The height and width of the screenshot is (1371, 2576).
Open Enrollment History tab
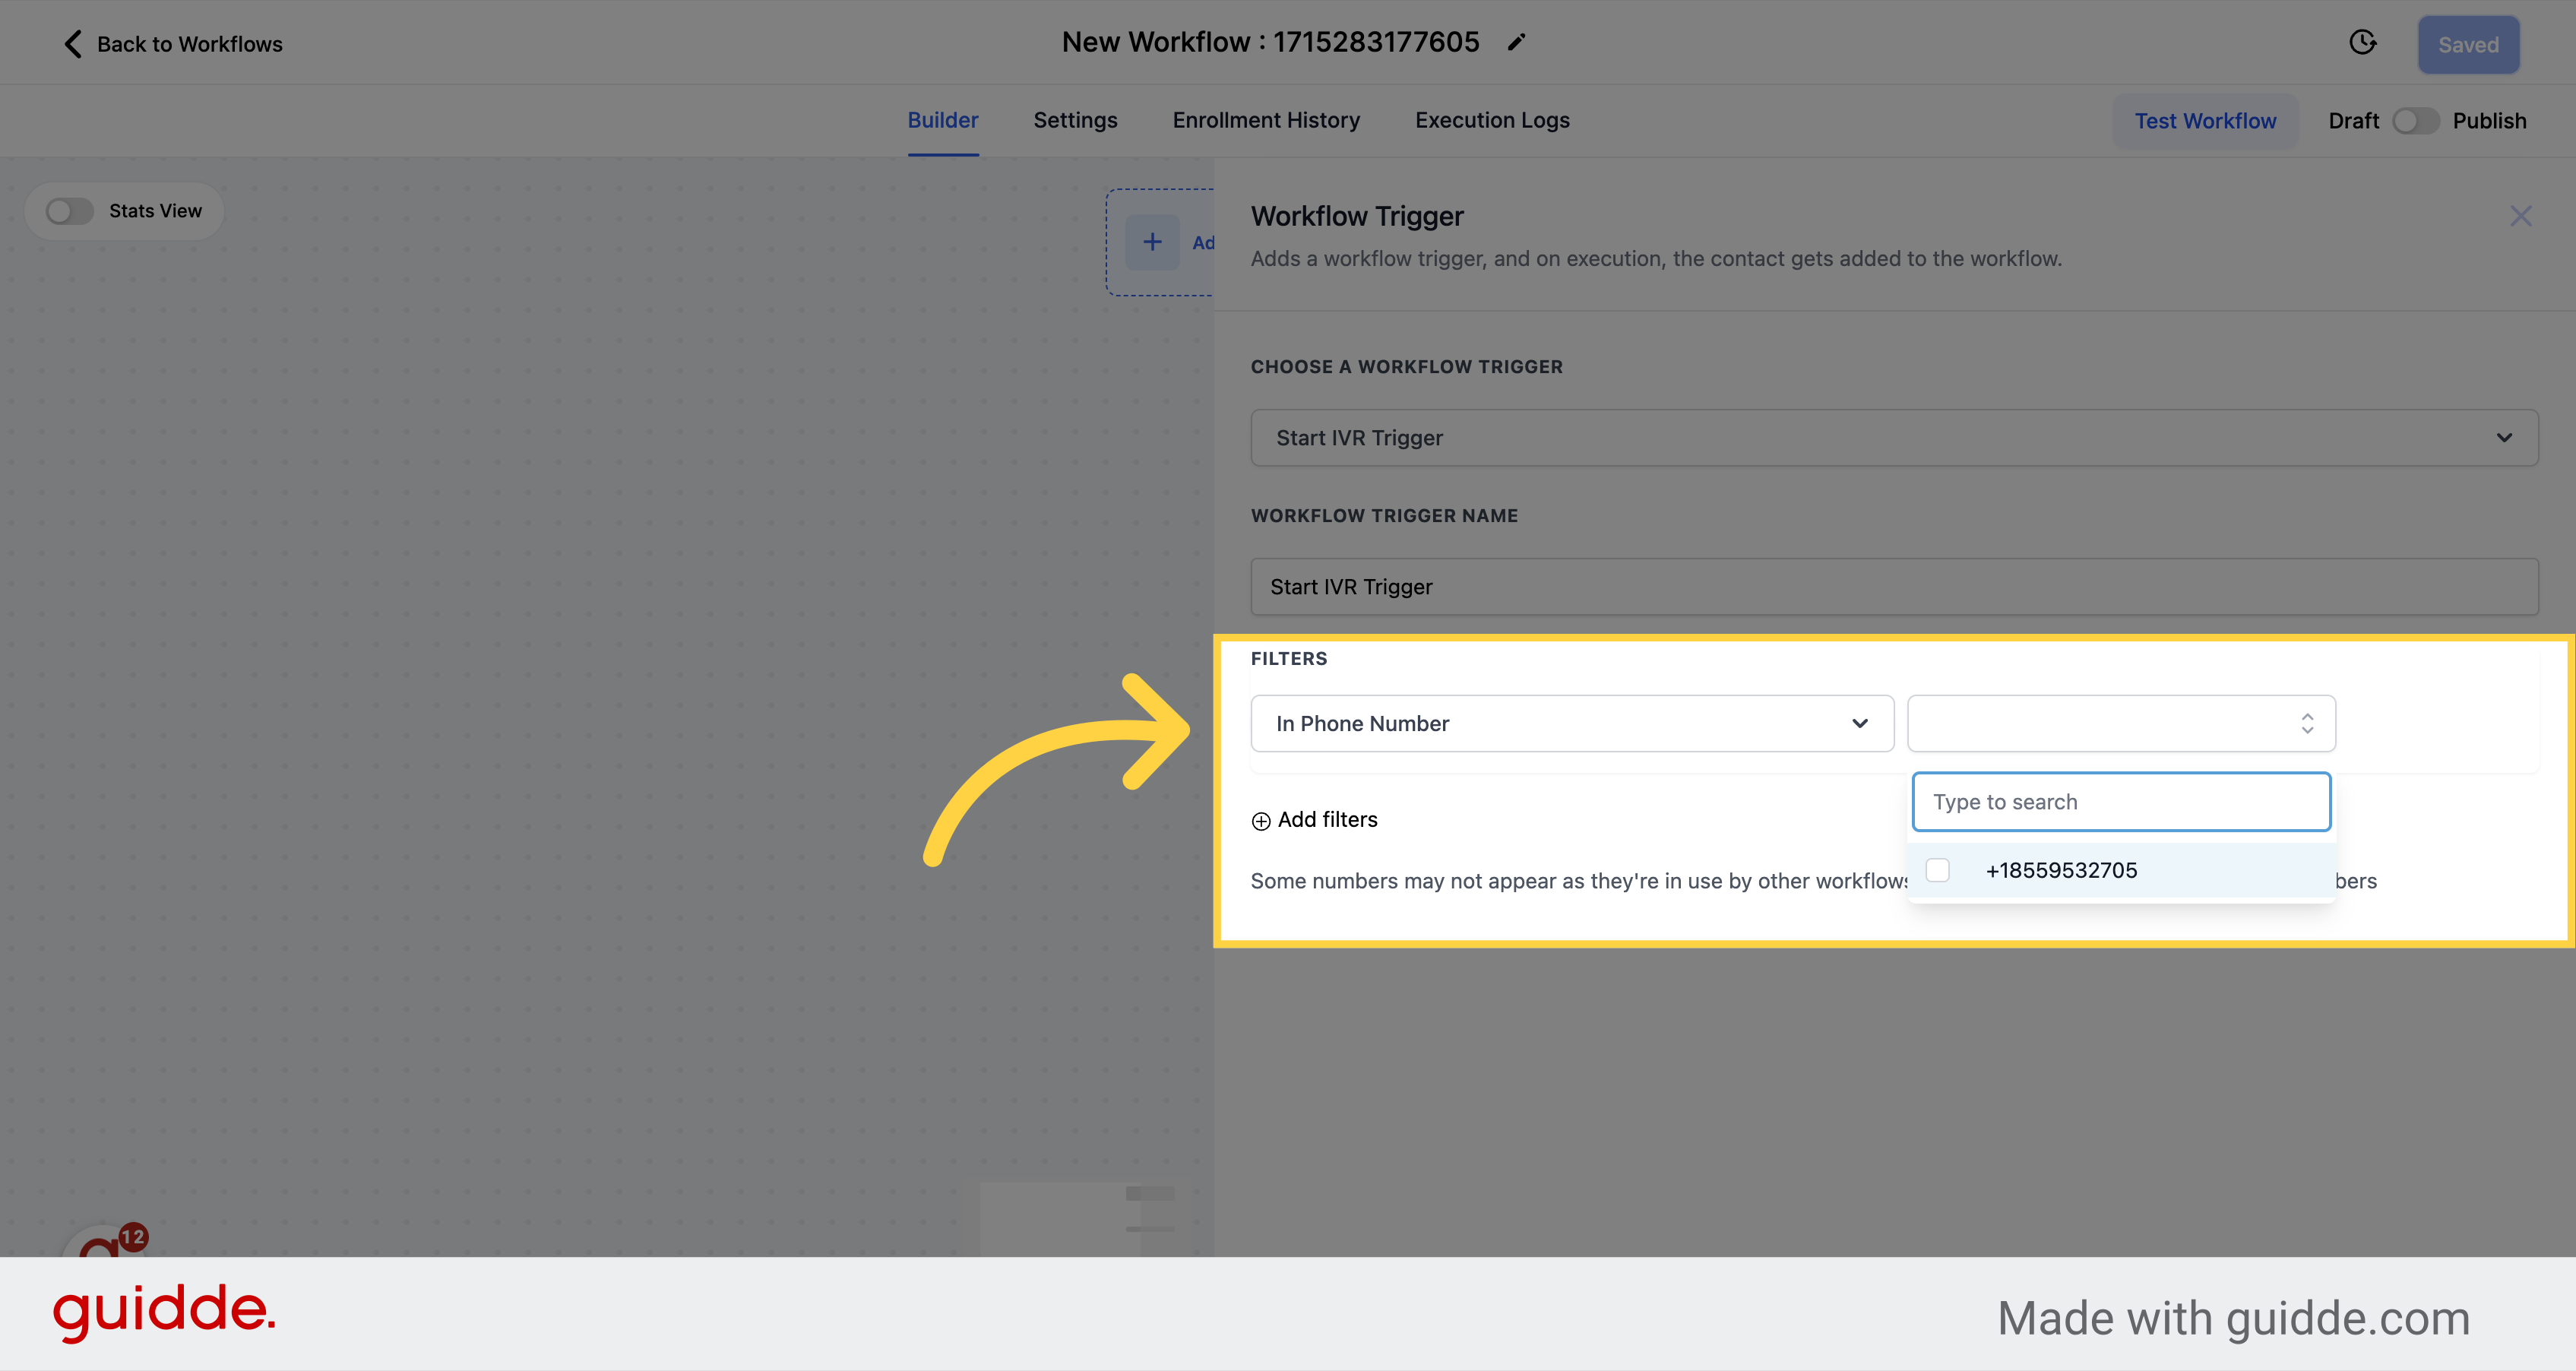click(1266, 120)
